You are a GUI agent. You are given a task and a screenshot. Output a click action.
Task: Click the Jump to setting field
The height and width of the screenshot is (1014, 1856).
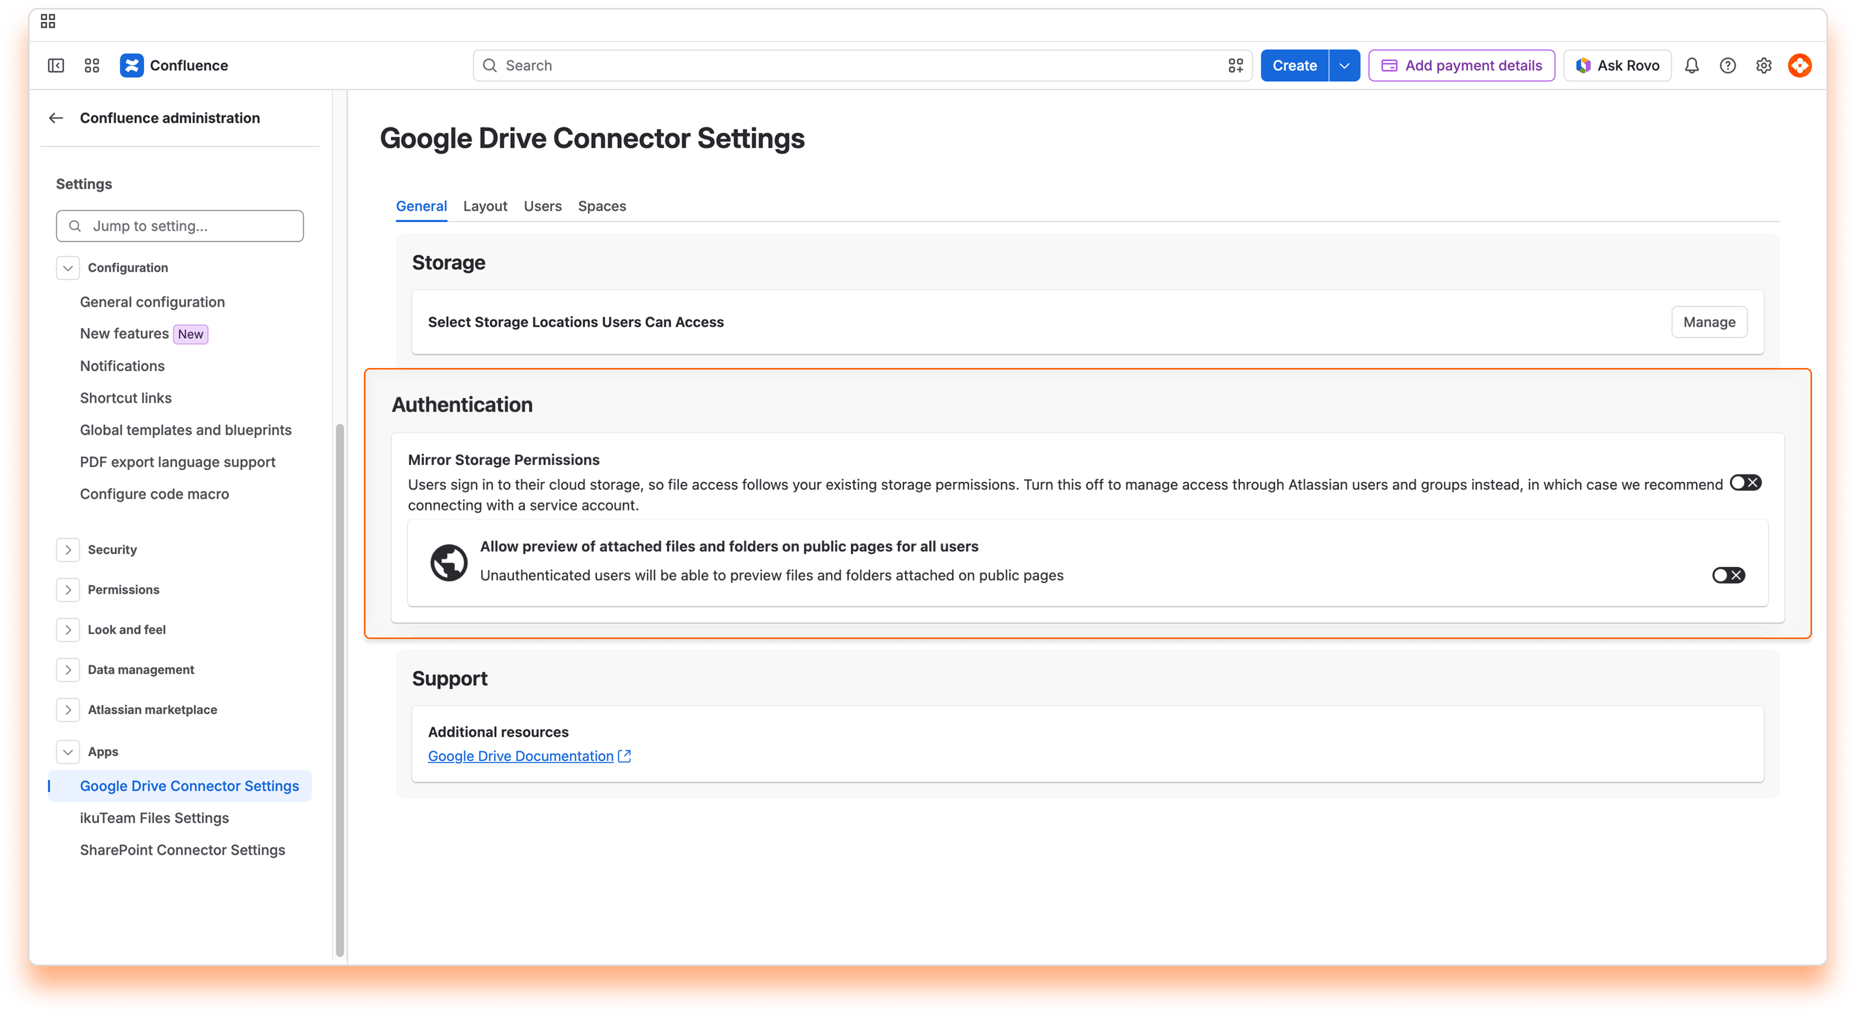click(x=180, y=226)
